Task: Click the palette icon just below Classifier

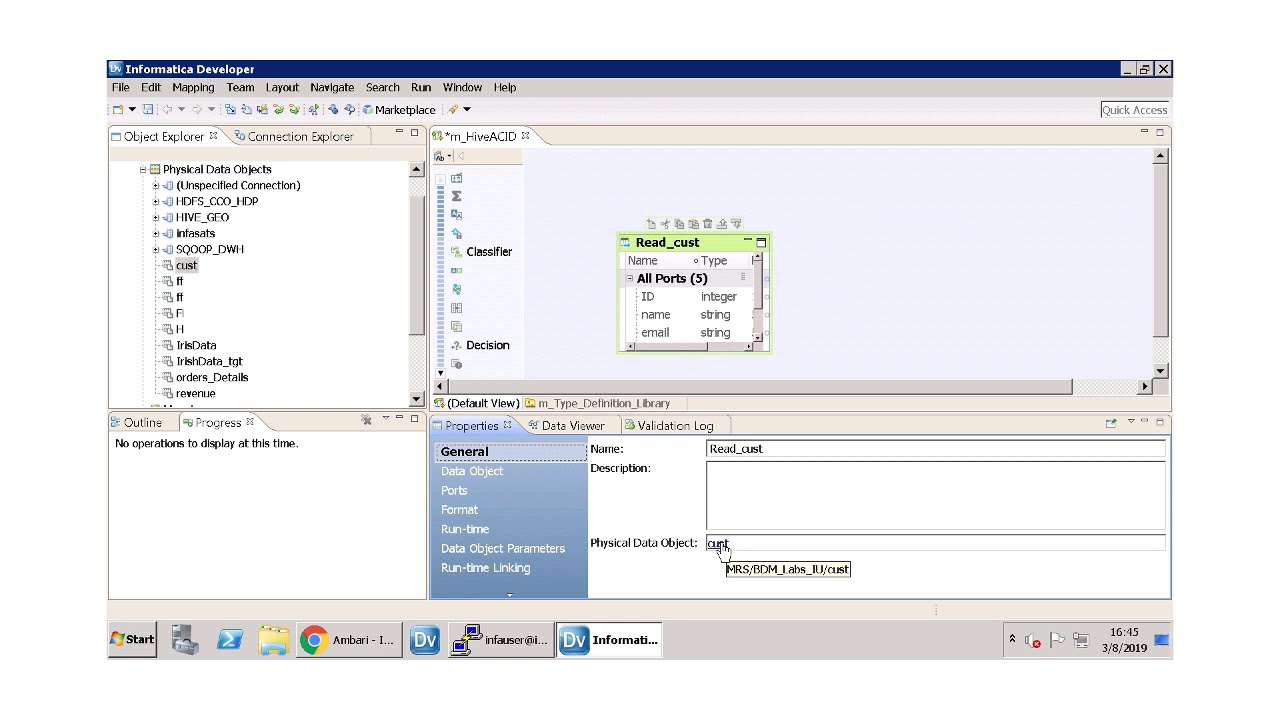Action: pyautogui.click(x=456, y=271)
